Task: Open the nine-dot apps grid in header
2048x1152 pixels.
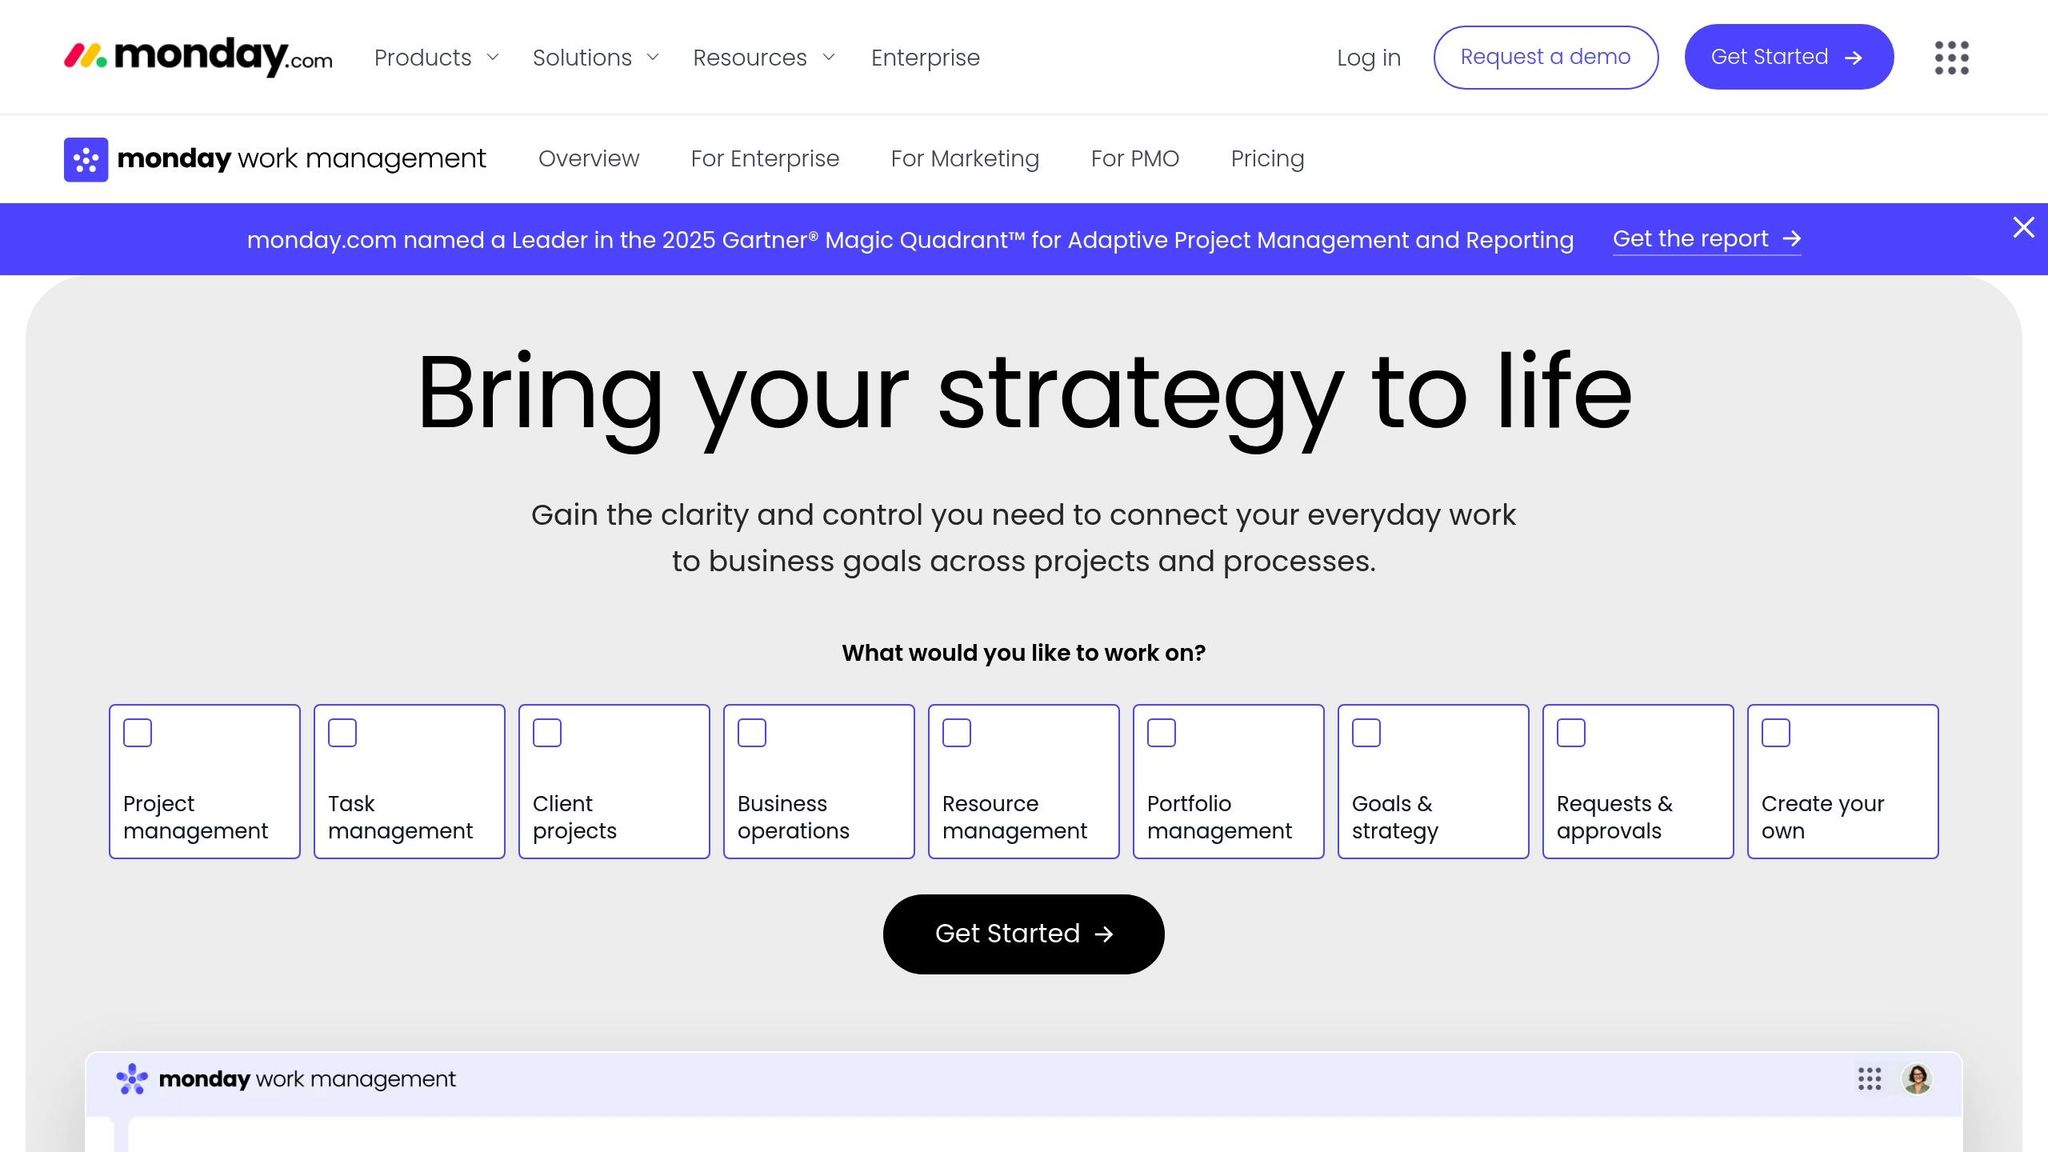Action: coord(1951,57)
